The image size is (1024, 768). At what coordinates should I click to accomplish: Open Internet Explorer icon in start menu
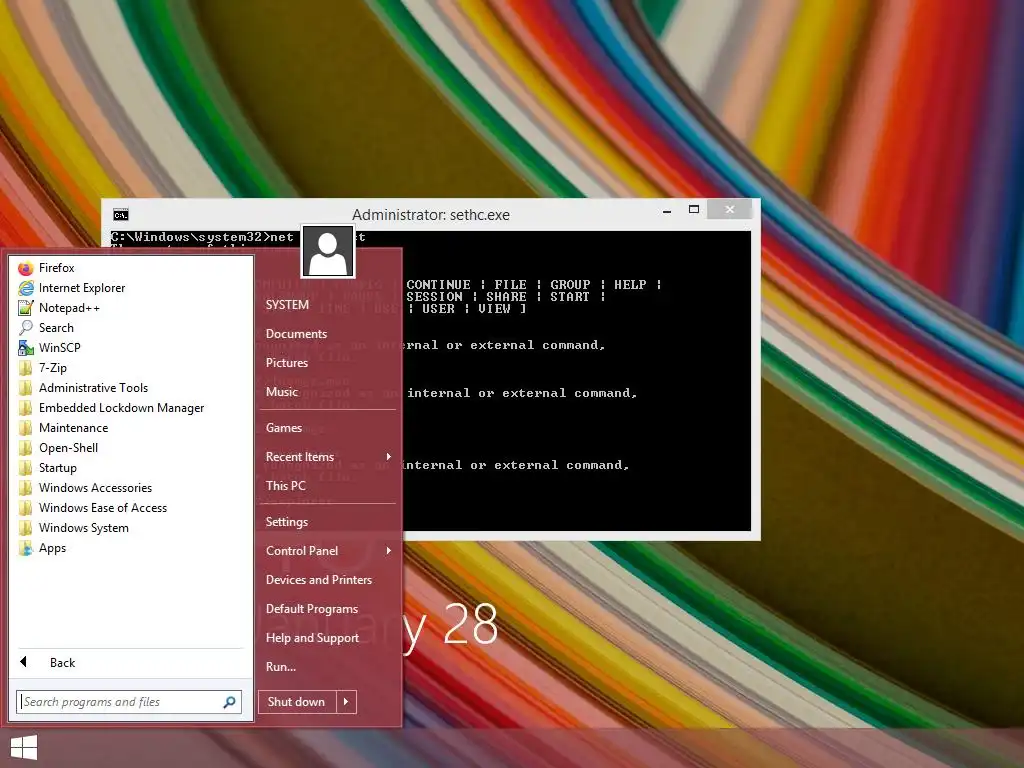click(x=26, y=288)
